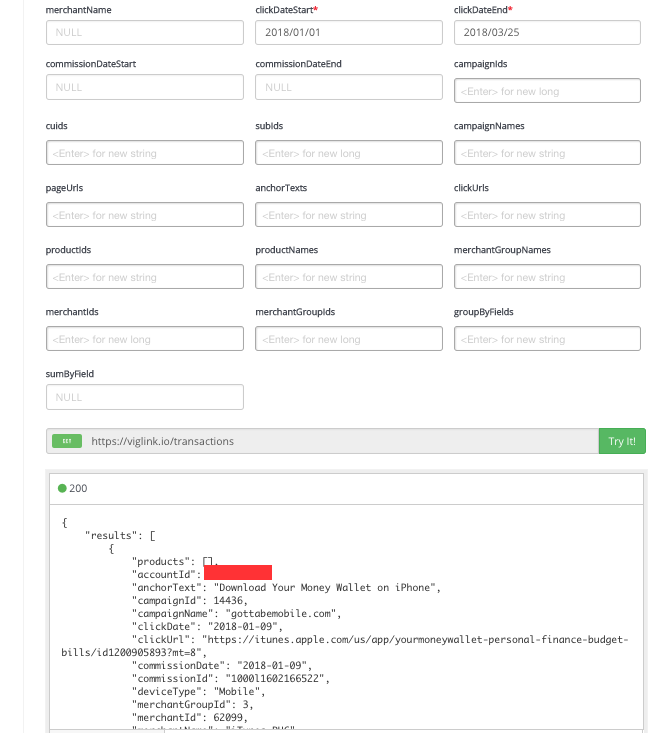Click the itunes.apple.com clickUrl value
662x733 pixels.
point(345,646)
